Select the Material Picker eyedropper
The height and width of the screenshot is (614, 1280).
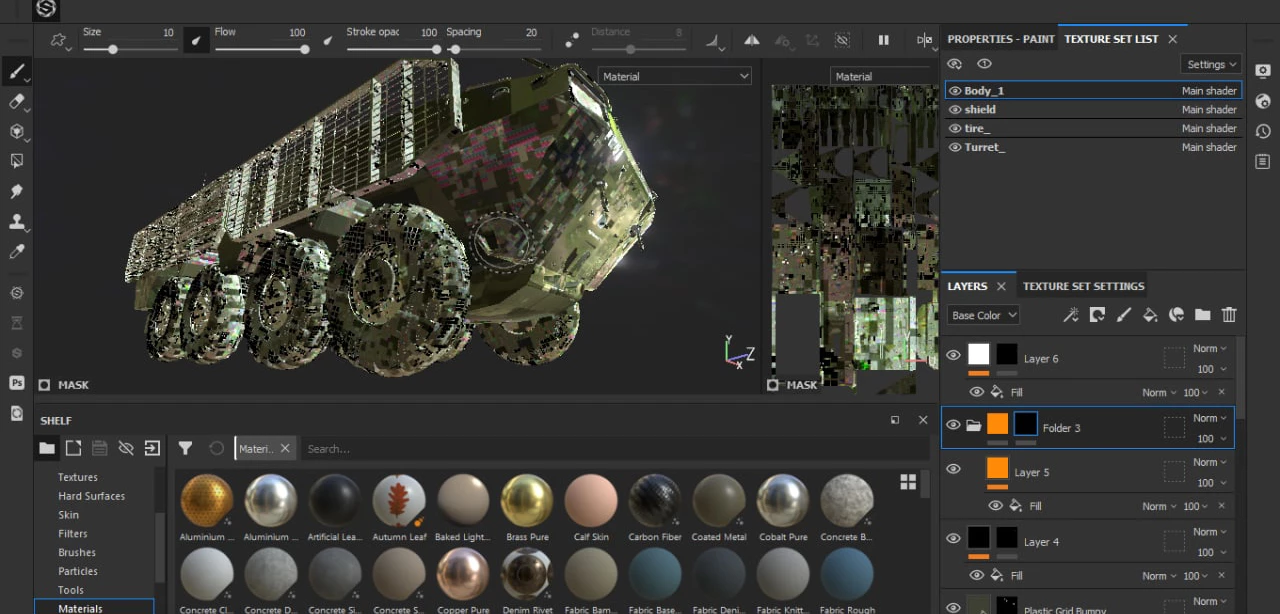coord(16,252)
